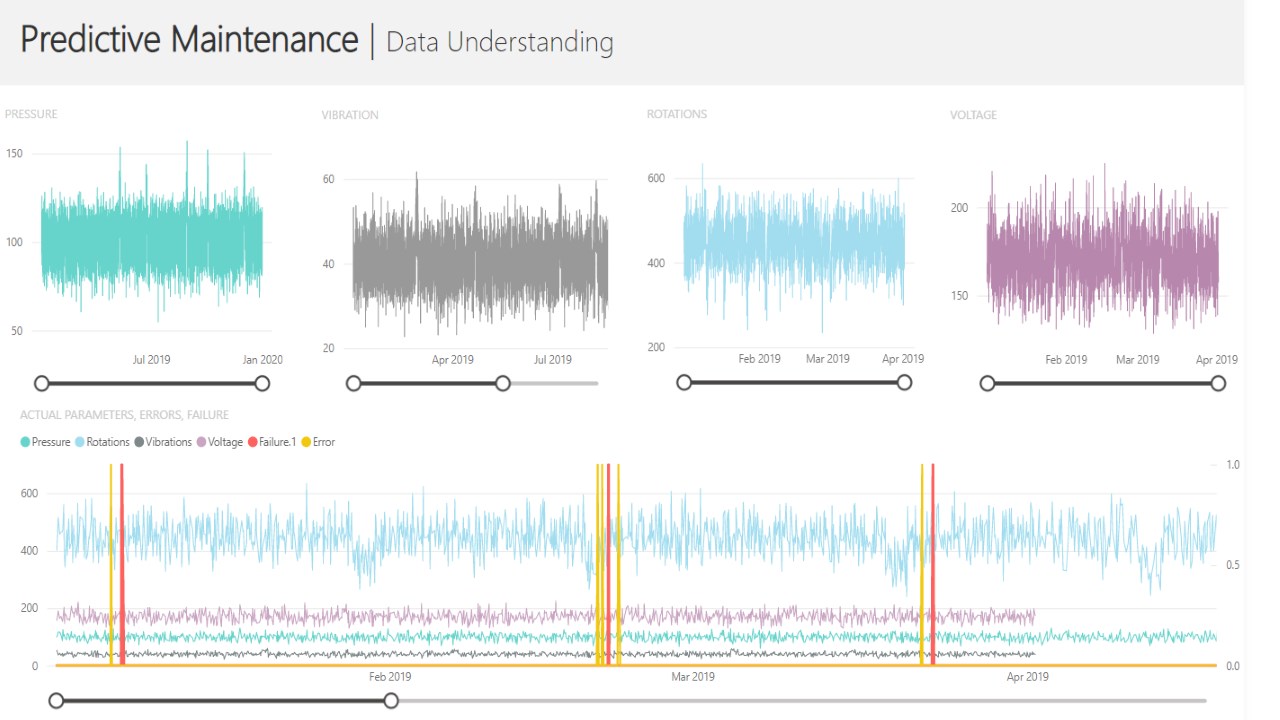Click Mar 2019 label on combined chart axis

pos(693,677)
